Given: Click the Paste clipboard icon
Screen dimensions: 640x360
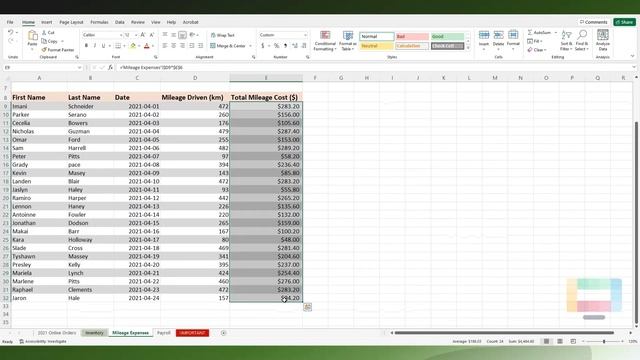Looking at the screenshot, I should [x=32, y=36].
